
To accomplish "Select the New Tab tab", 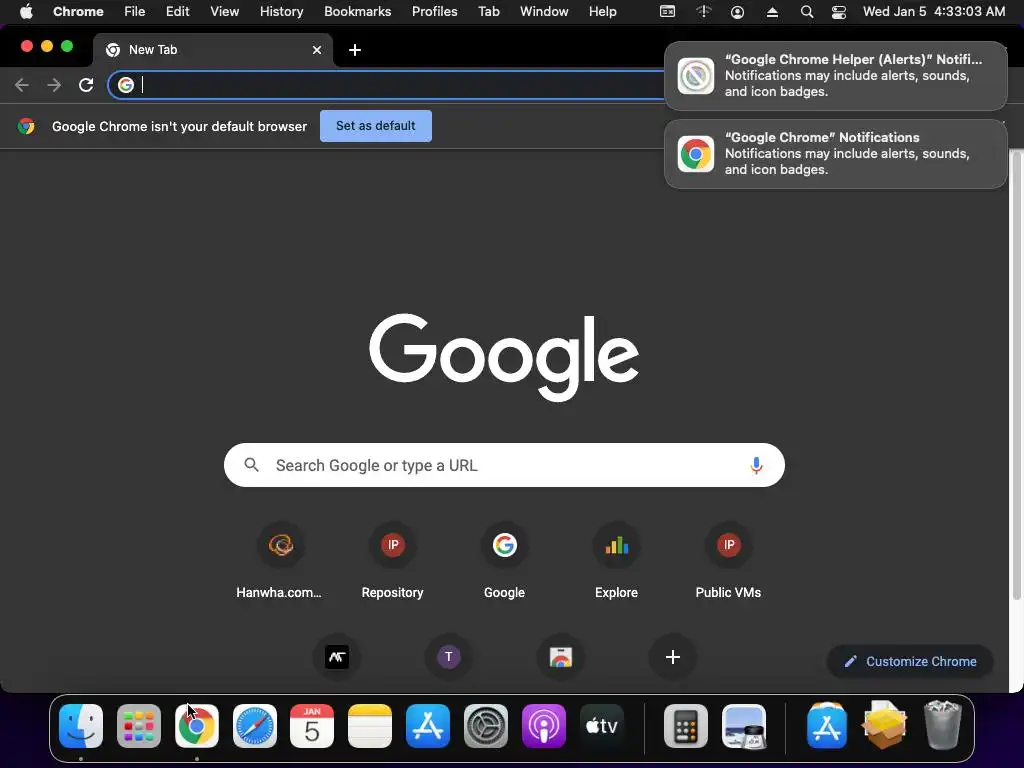I will 213,50.
